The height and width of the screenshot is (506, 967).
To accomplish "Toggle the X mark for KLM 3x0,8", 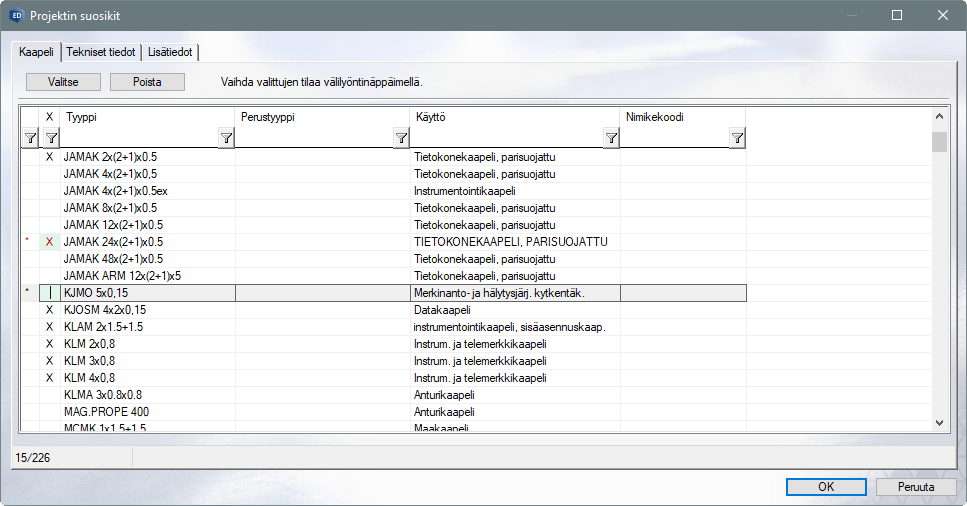I will click(49, 361).
